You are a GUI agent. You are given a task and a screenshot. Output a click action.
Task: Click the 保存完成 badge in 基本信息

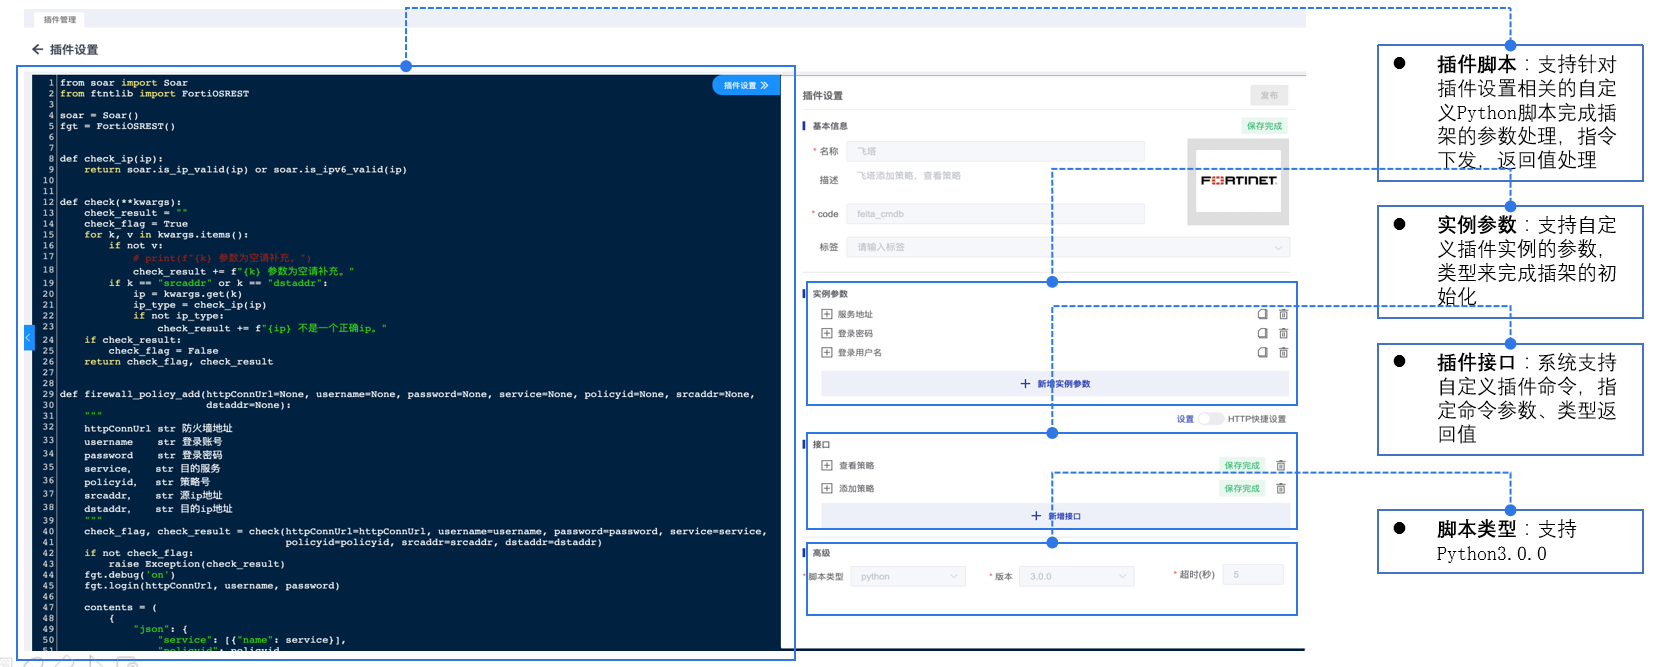1264,126
